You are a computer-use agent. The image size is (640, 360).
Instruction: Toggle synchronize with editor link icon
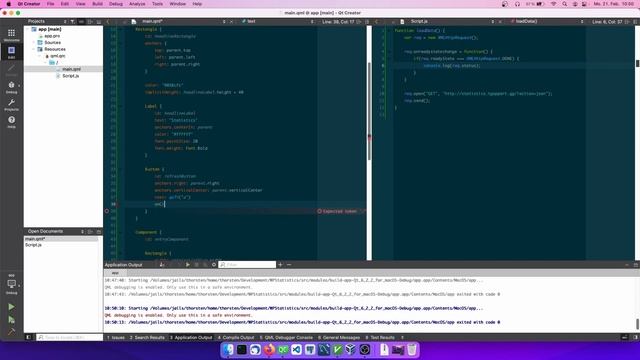81,21
